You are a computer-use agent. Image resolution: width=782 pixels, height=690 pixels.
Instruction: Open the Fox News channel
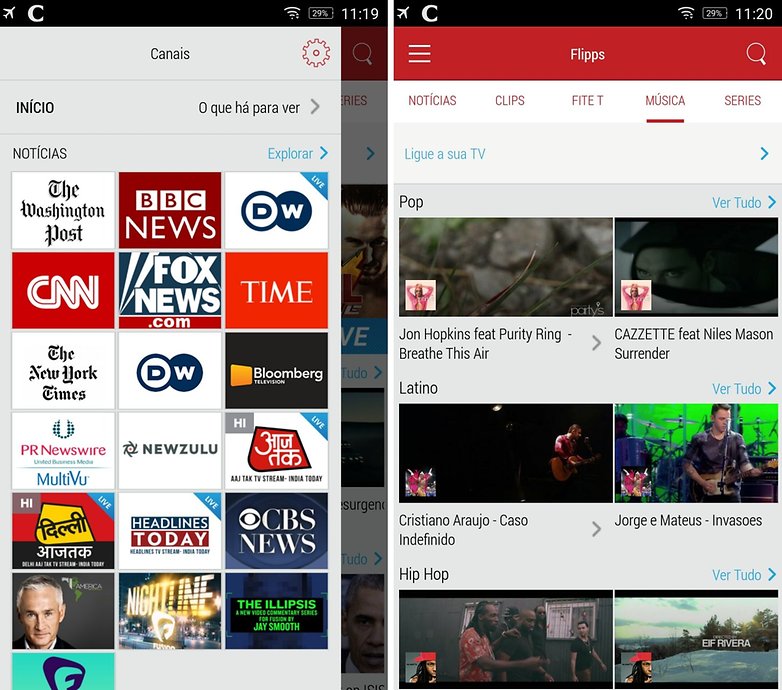pos(170,290)
